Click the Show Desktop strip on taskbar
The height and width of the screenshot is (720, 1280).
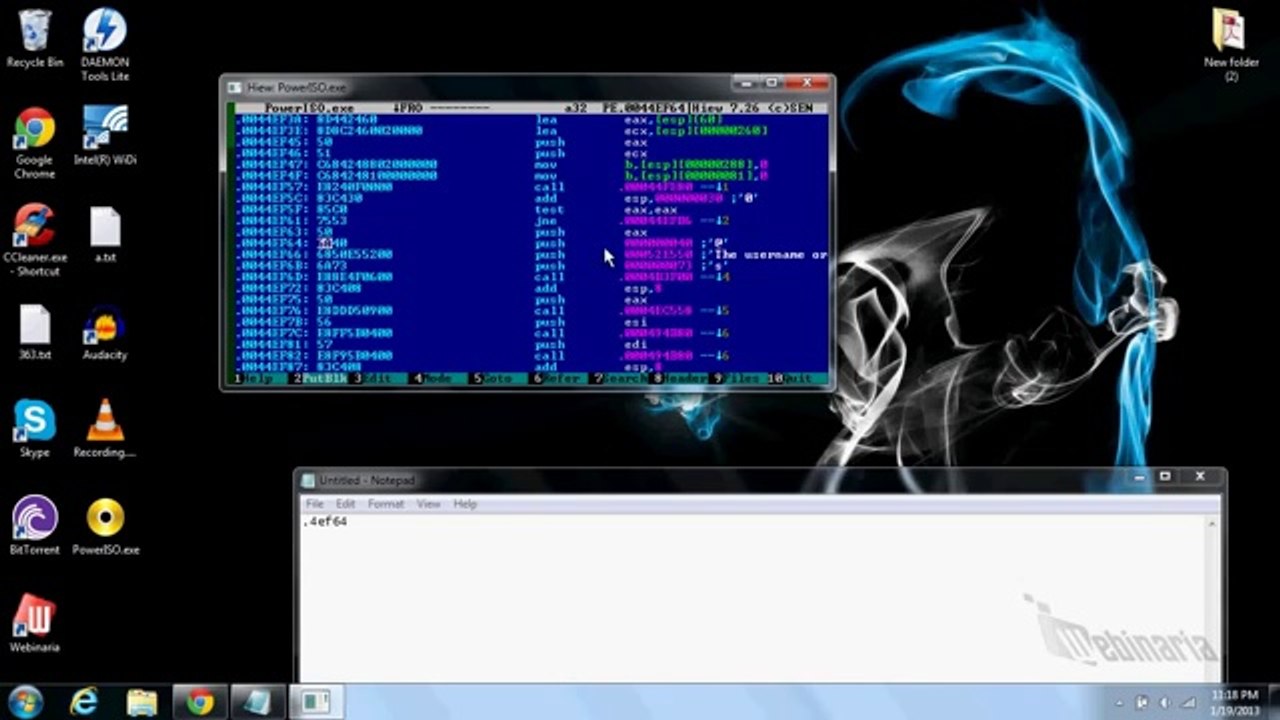[1273, 702]
